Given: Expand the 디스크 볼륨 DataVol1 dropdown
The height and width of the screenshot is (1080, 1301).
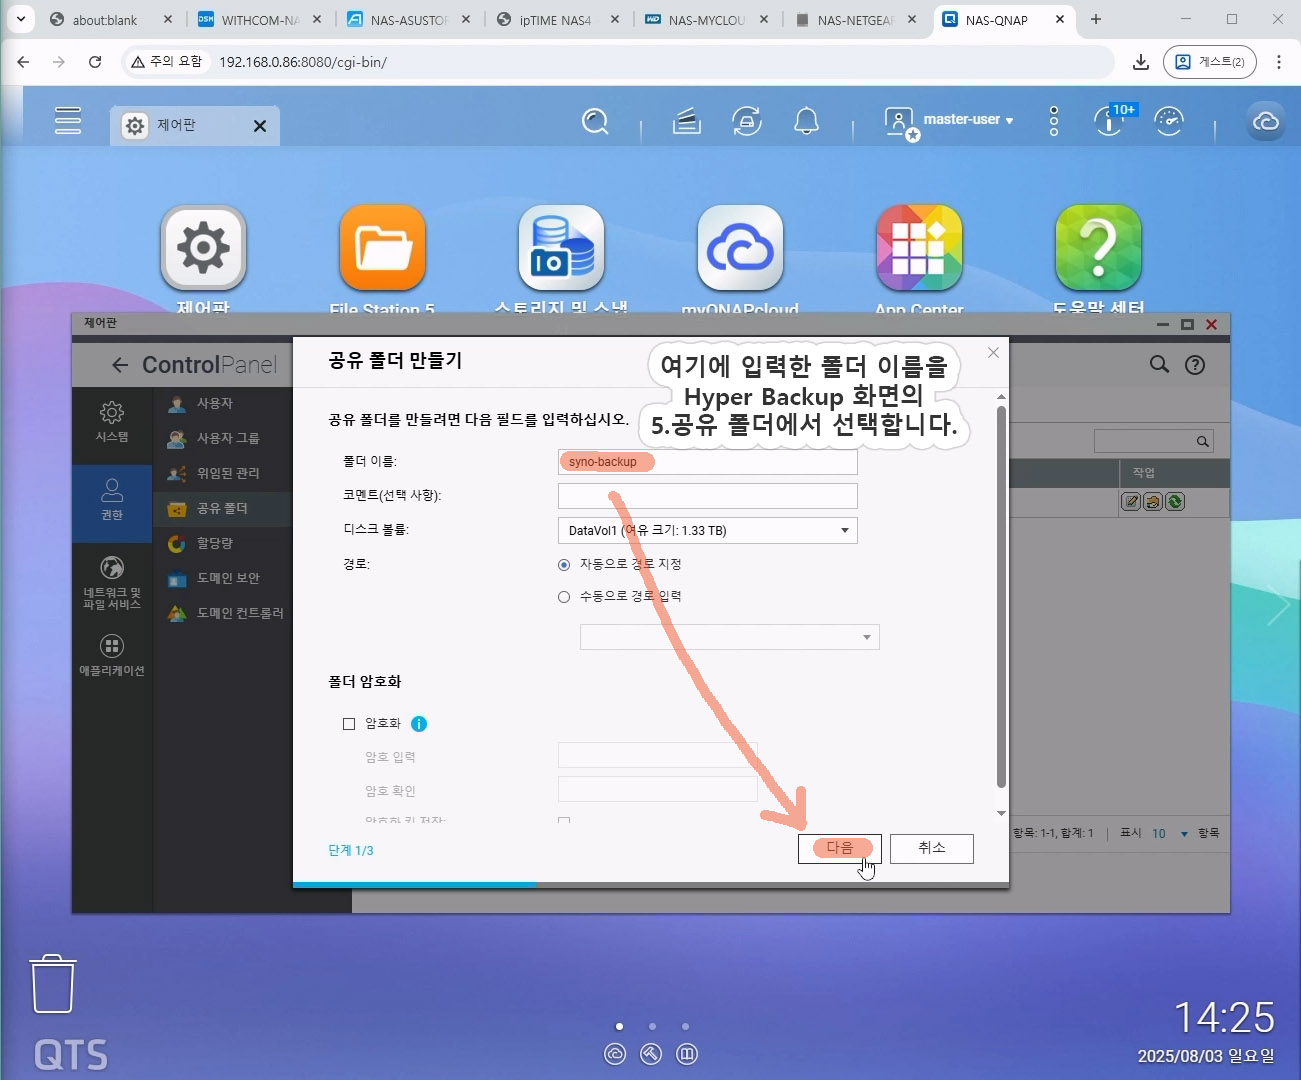Looking at the screenshot, I should coord(707,531).
